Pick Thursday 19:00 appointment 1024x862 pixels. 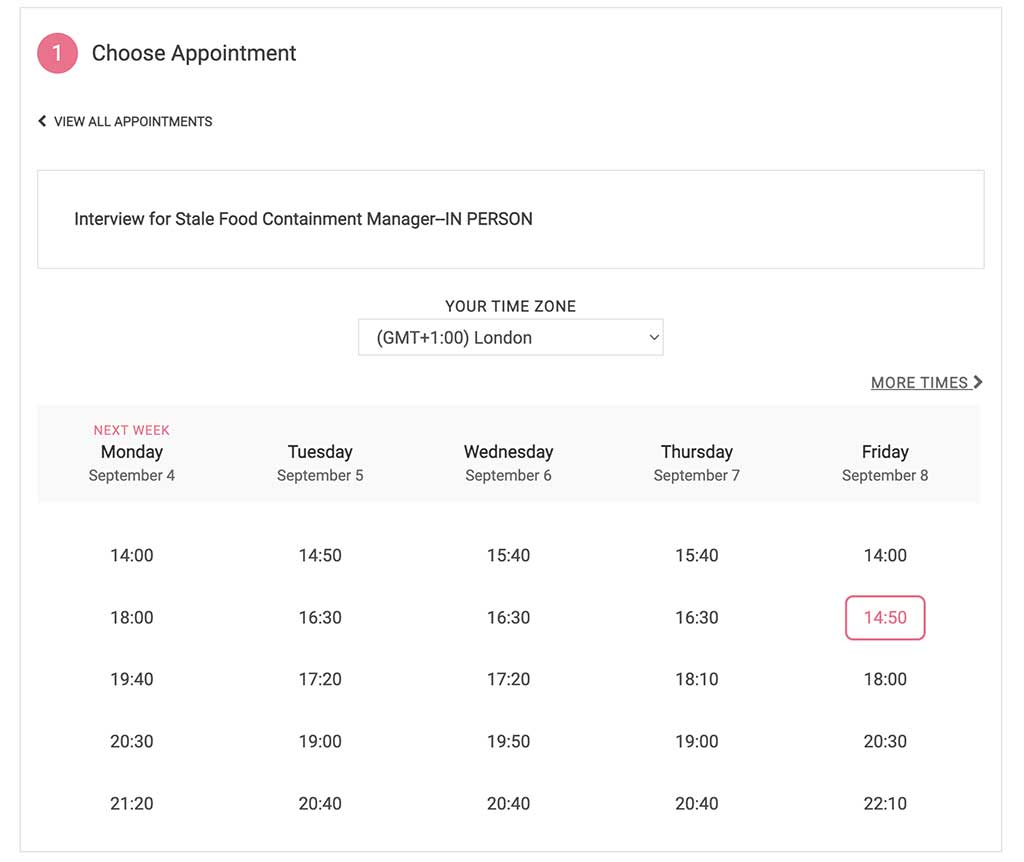click(x=697, y=741)
